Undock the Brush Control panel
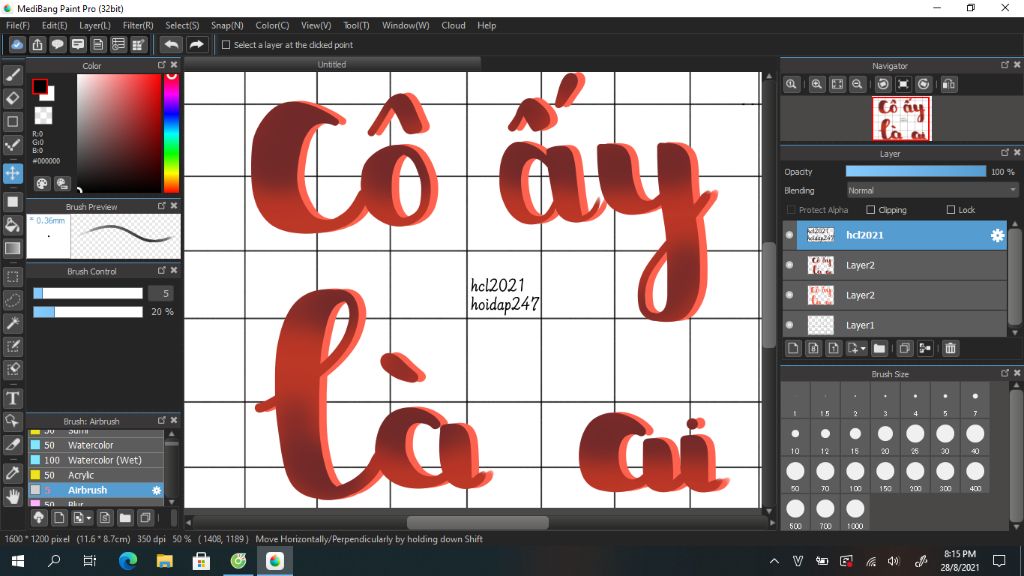The width and height of the screenshot is (1024, 576). (x=161, y=270)
